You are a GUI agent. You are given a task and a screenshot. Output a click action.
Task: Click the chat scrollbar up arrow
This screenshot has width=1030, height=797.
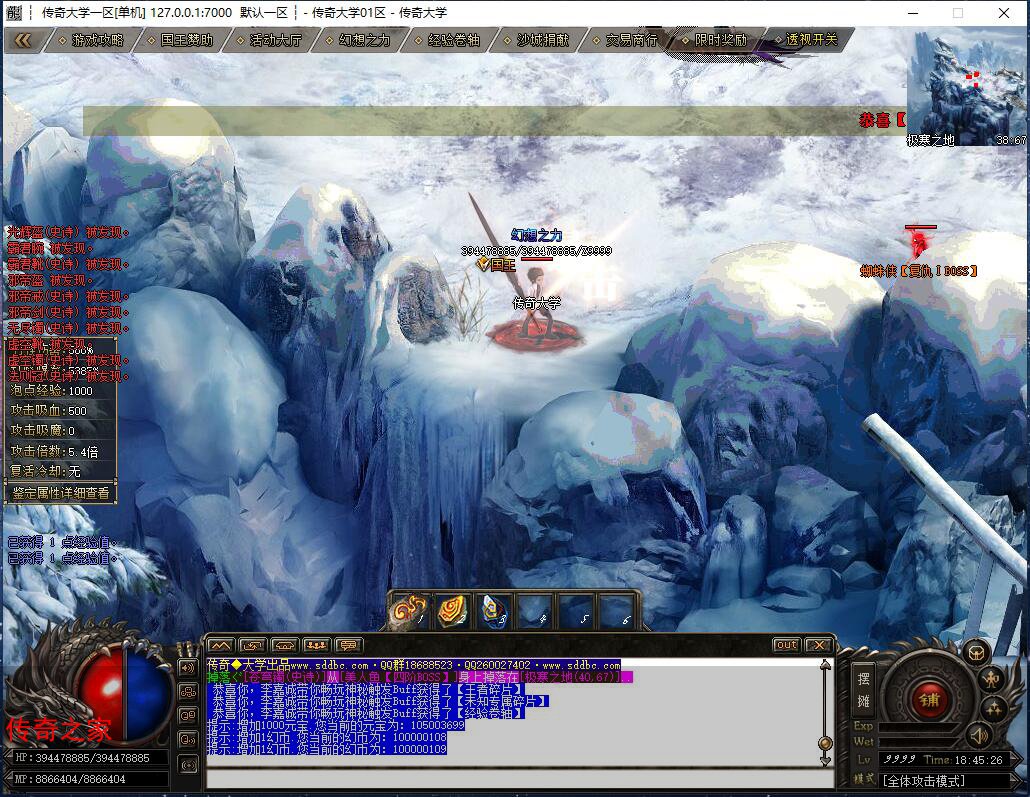pyautogui.click(x=825, y=666)
